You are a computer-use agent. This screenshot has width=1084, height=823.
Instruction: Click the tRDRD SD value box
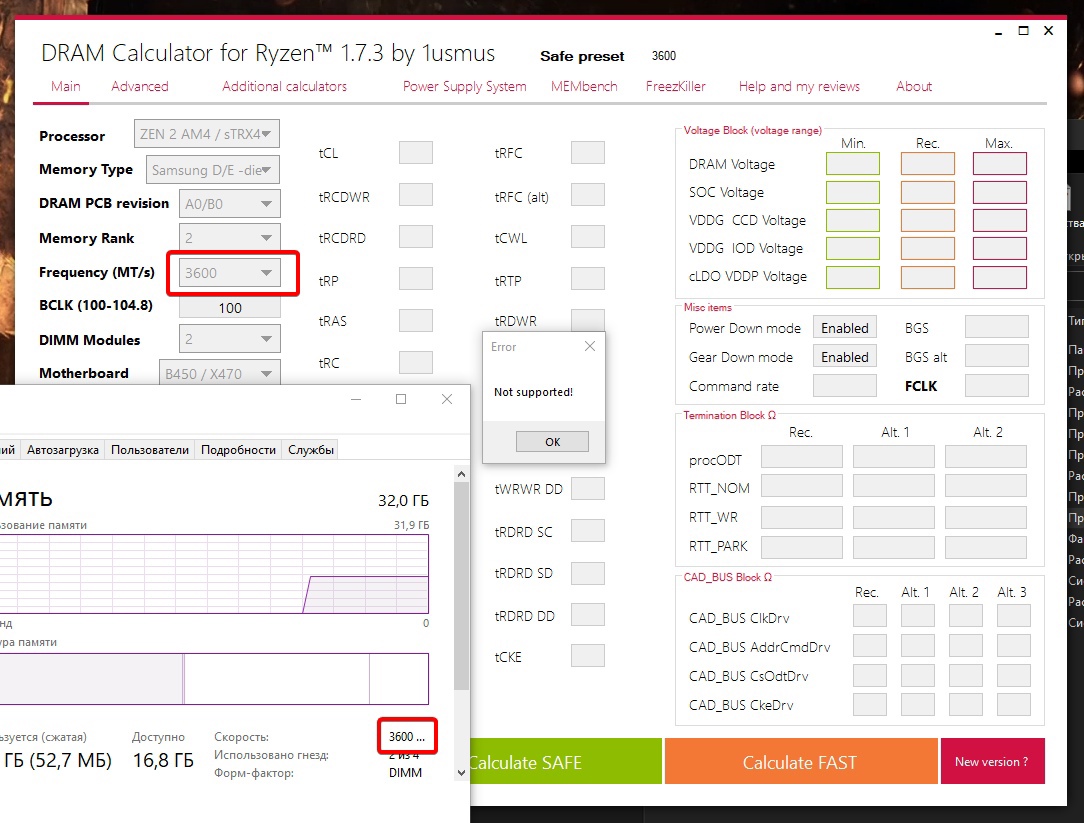click(588, 573)
